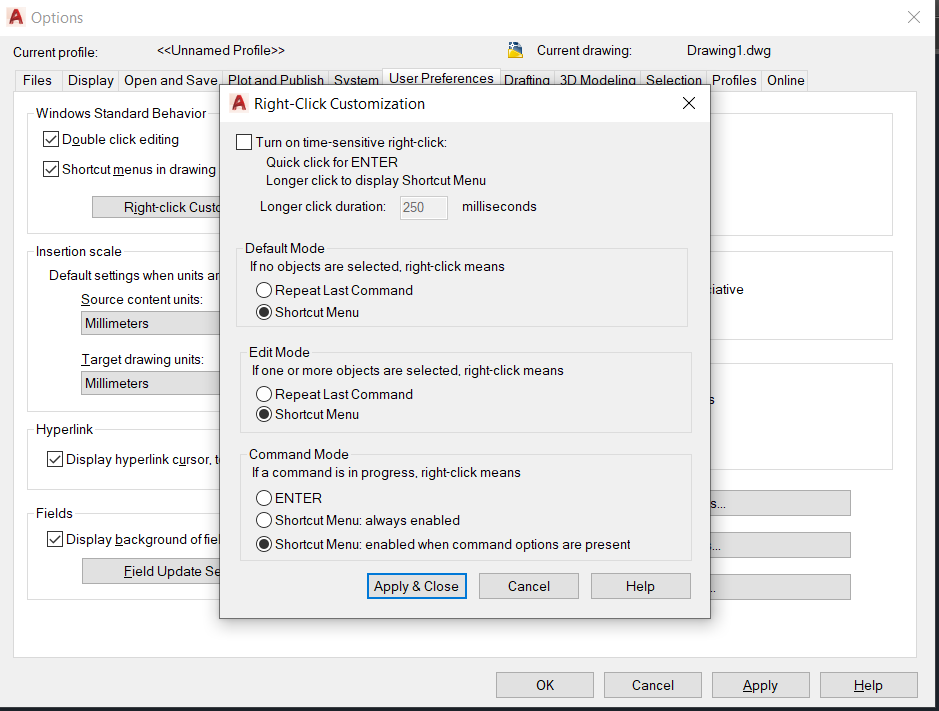Viewport: 939px width, 711px height.
Task: Switch to the Online tab
Action: (786, 80)
